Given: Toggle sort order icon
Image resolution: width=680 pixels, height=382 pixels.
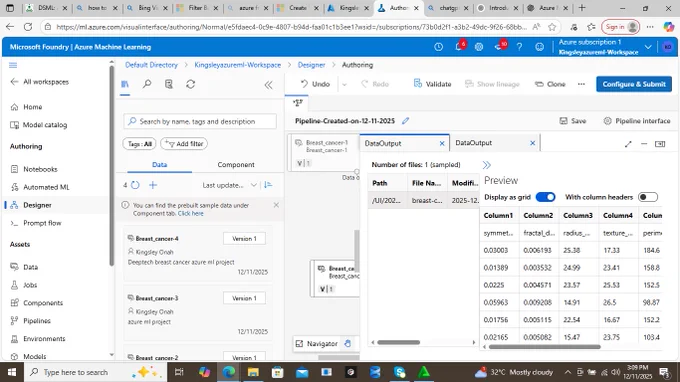Looking at the screenshot, I should coord(268,185).
